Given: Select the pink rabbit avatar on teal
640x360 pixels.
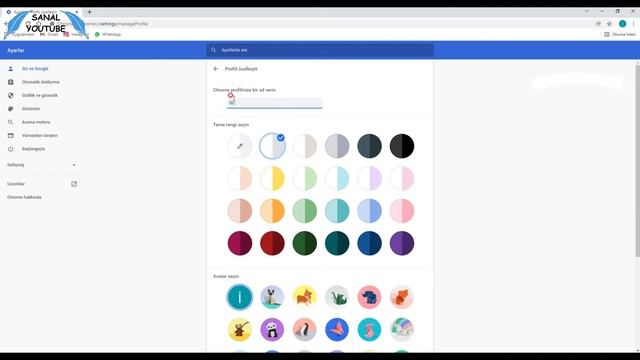Looking at the screenshot, I should 369,329.
